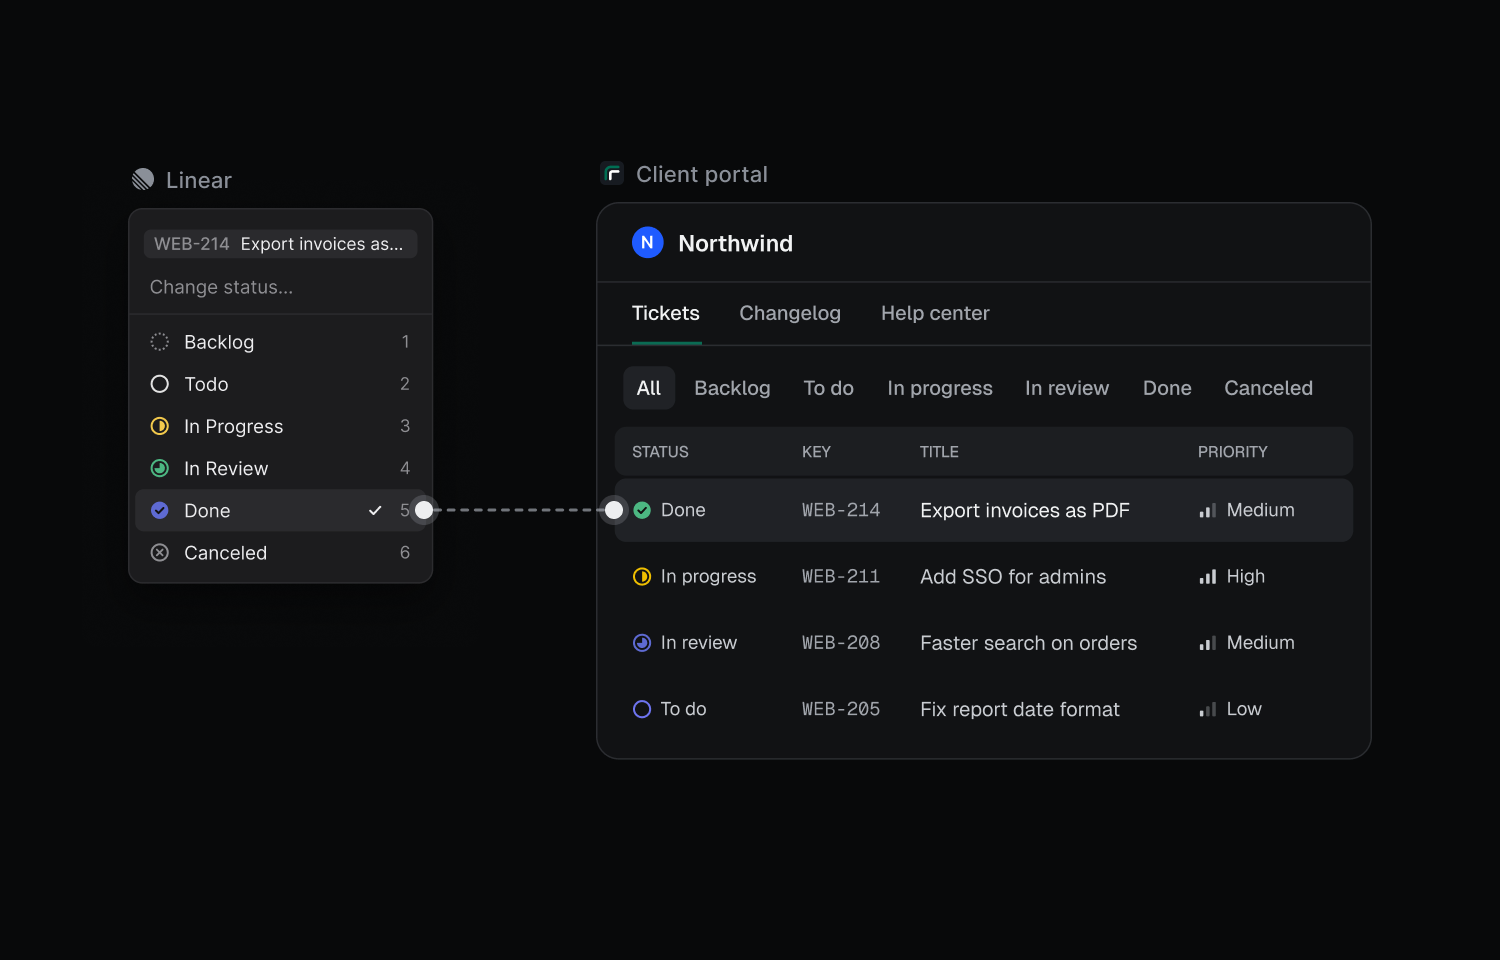Click the PRIORITY column header
The width and height of the screenshot is (1500, 960).
pos(1233,452)
